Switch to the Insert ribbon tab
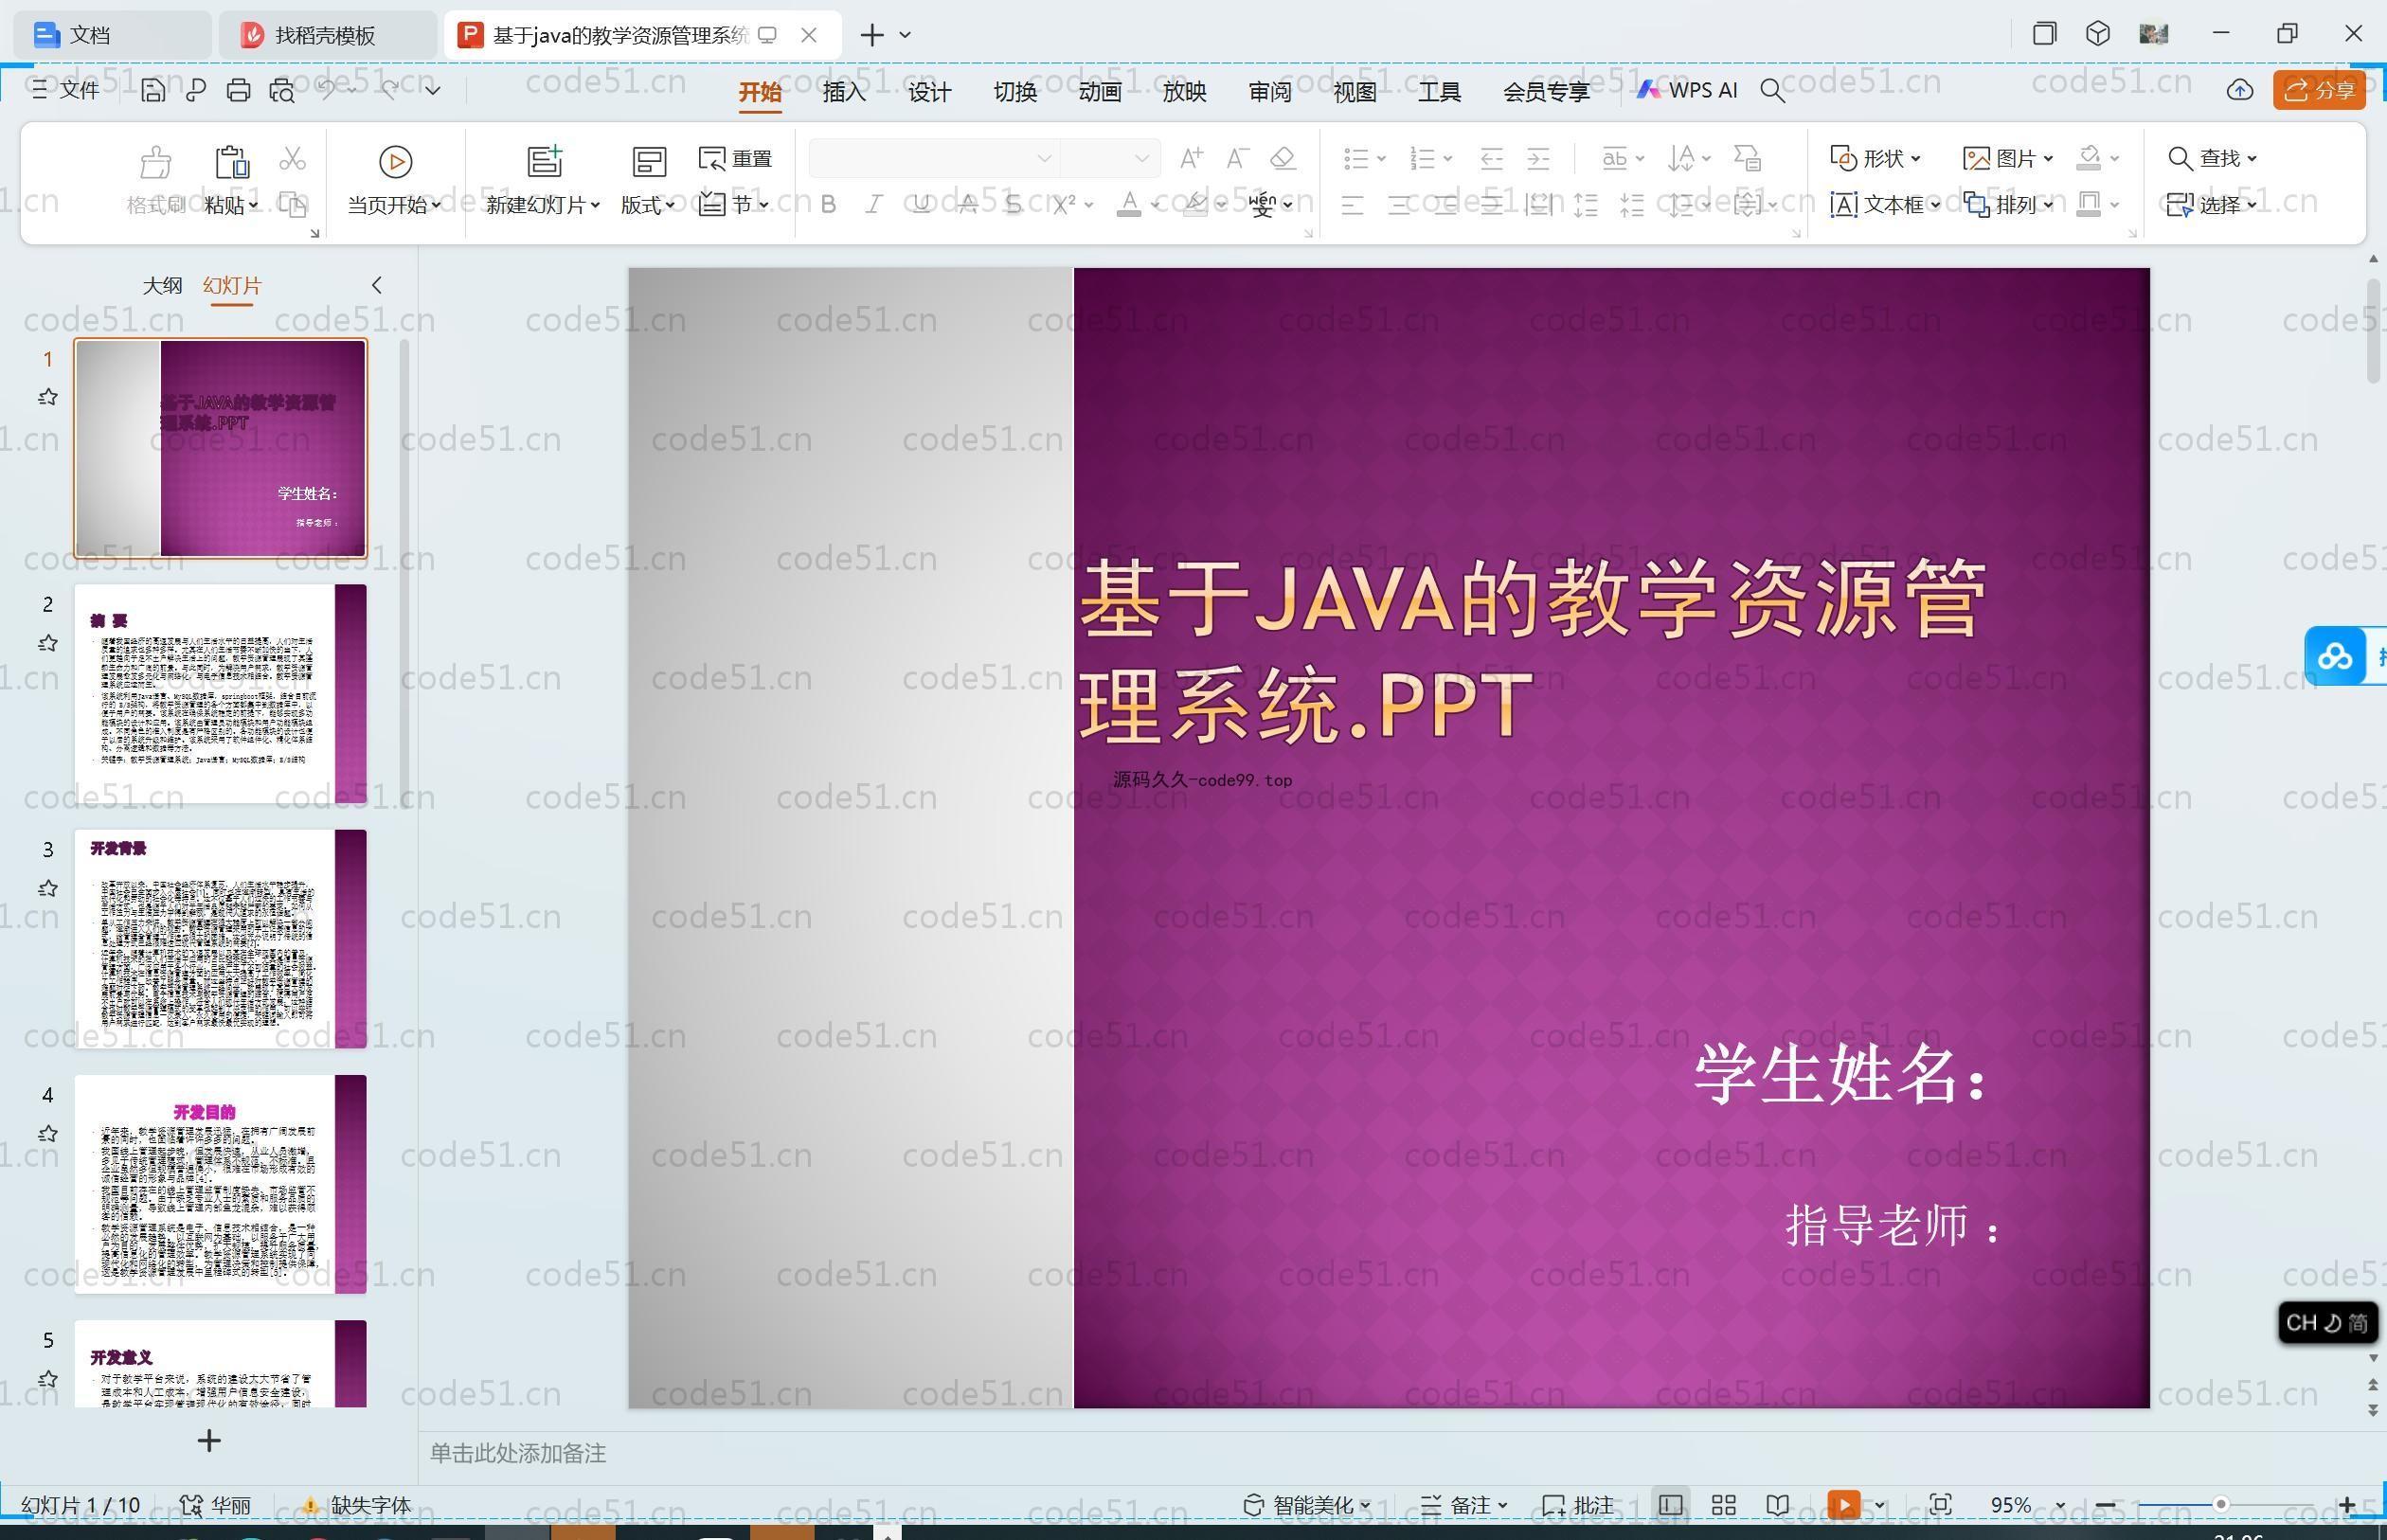This screenshot has width=2387, height=1540. click(x=844, y=91)
